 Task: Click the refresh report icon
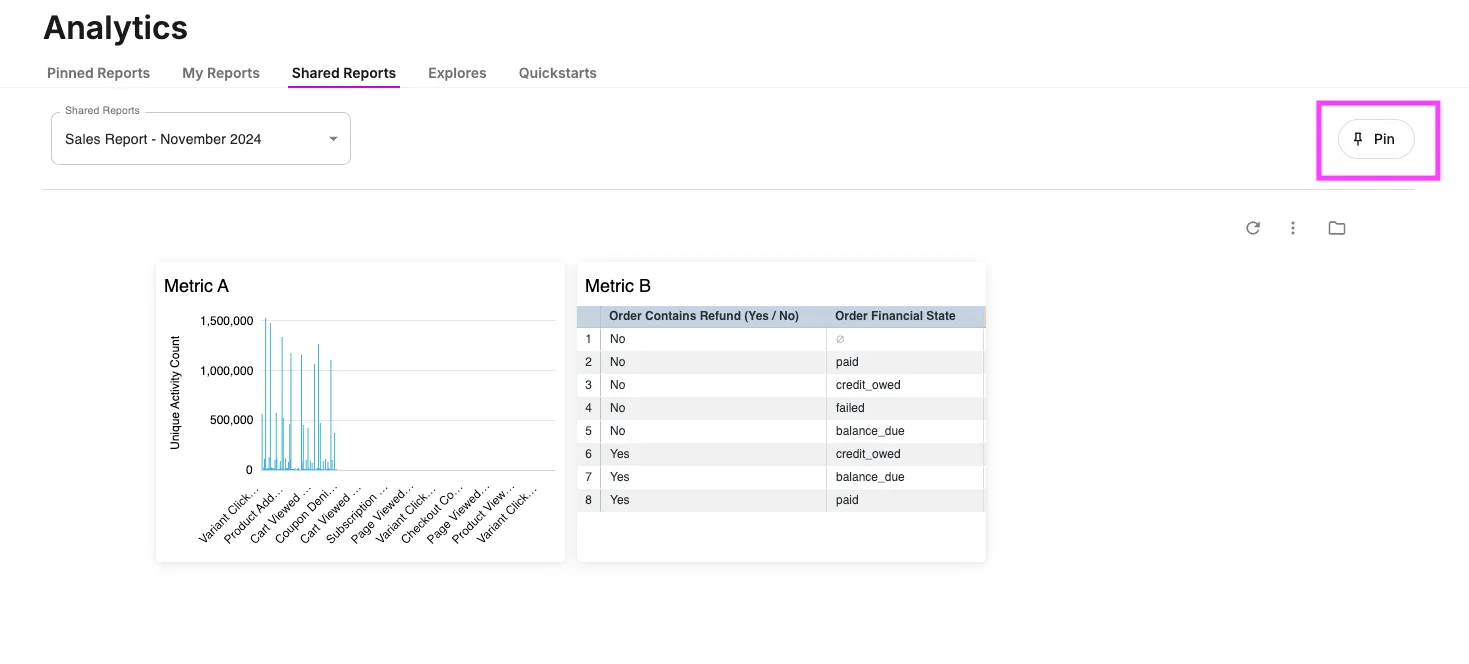point(1253,228)
